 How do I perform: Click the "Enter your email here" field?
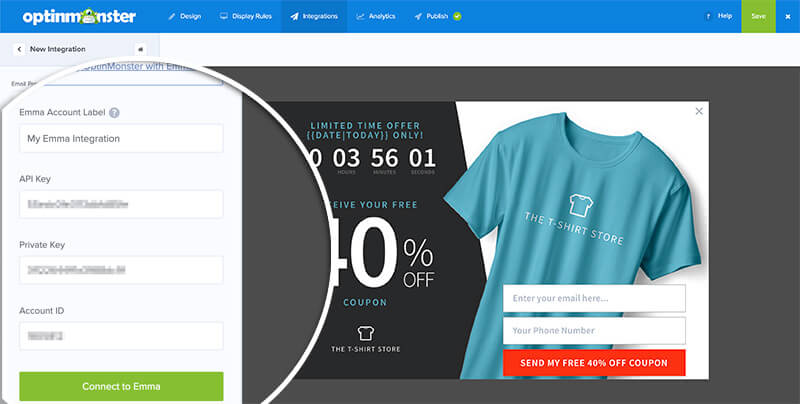tap(594, 298)
